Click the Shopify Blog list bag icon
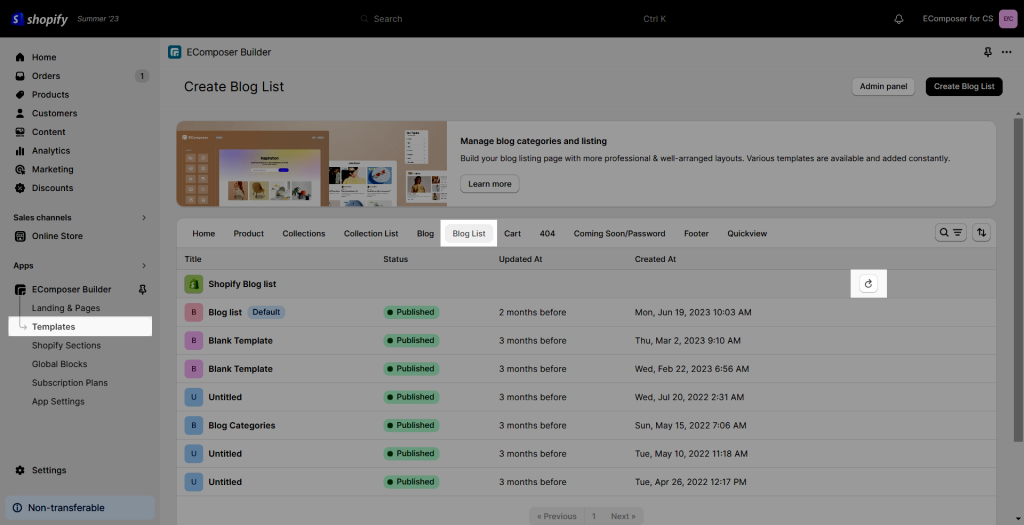The height and width of the screenshot is (525, 1024). (x=193, y=284)
